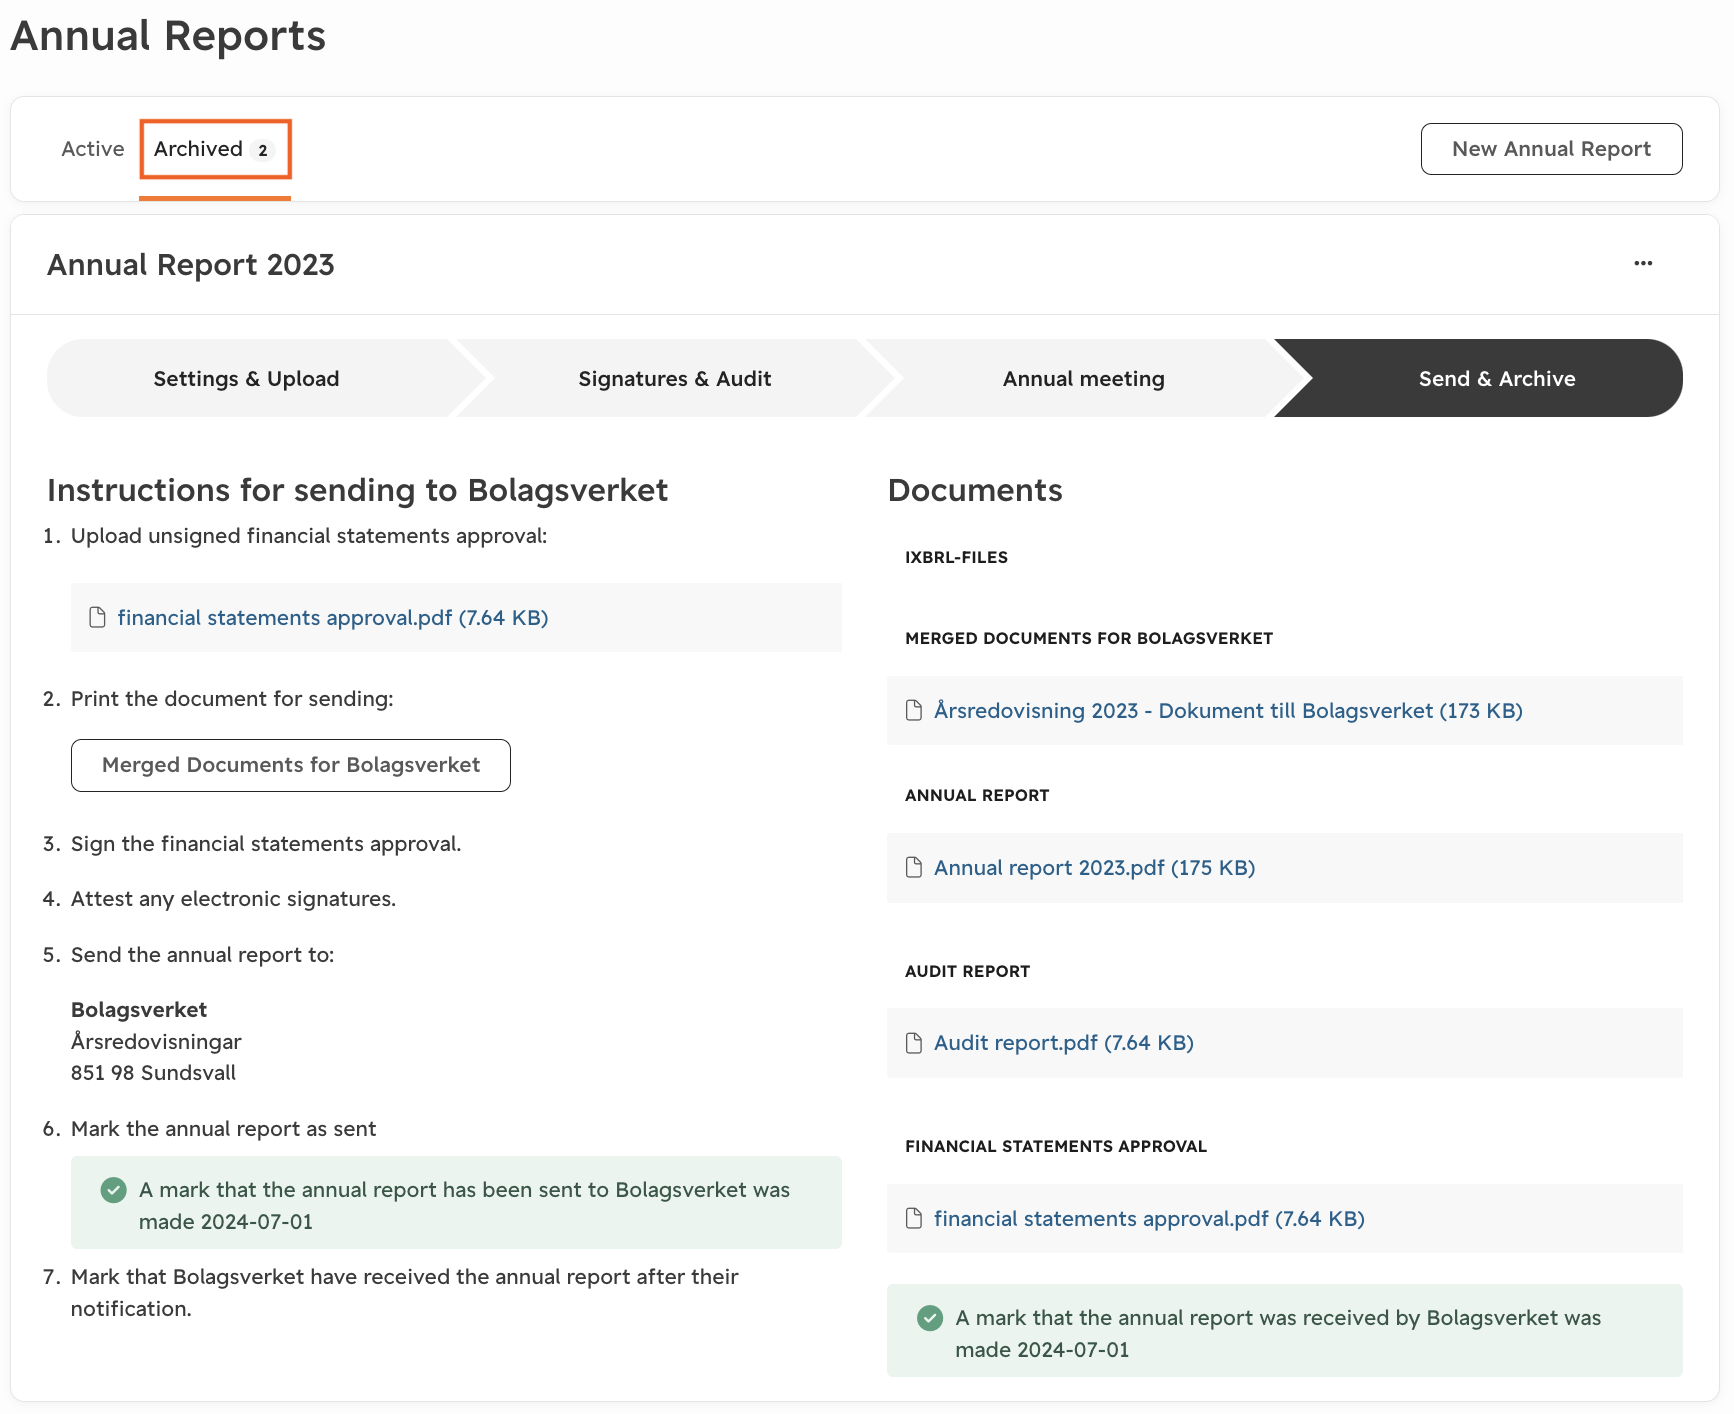Click the green checkmark in the received notice

pyautogui.click(x=930, y=1318)
